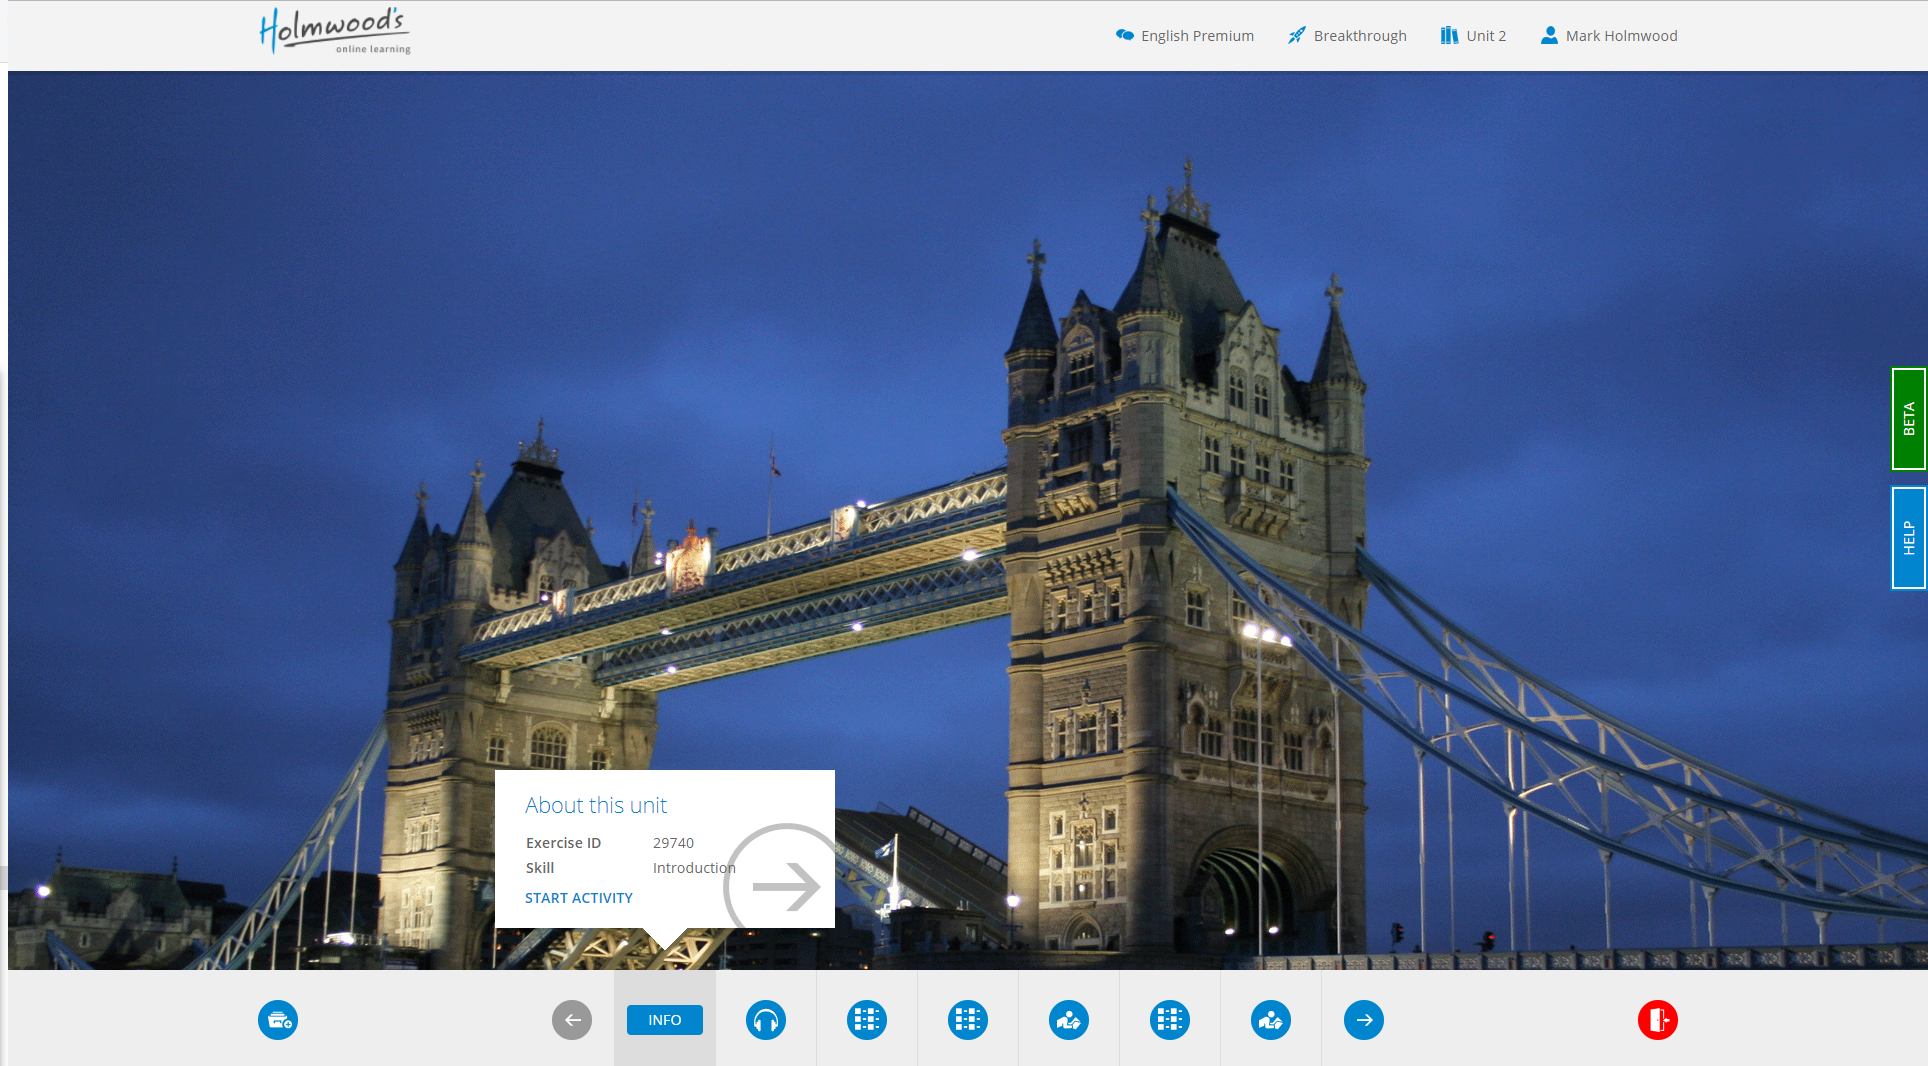Go back with the grey left-arrow button

coord(572,1020)
